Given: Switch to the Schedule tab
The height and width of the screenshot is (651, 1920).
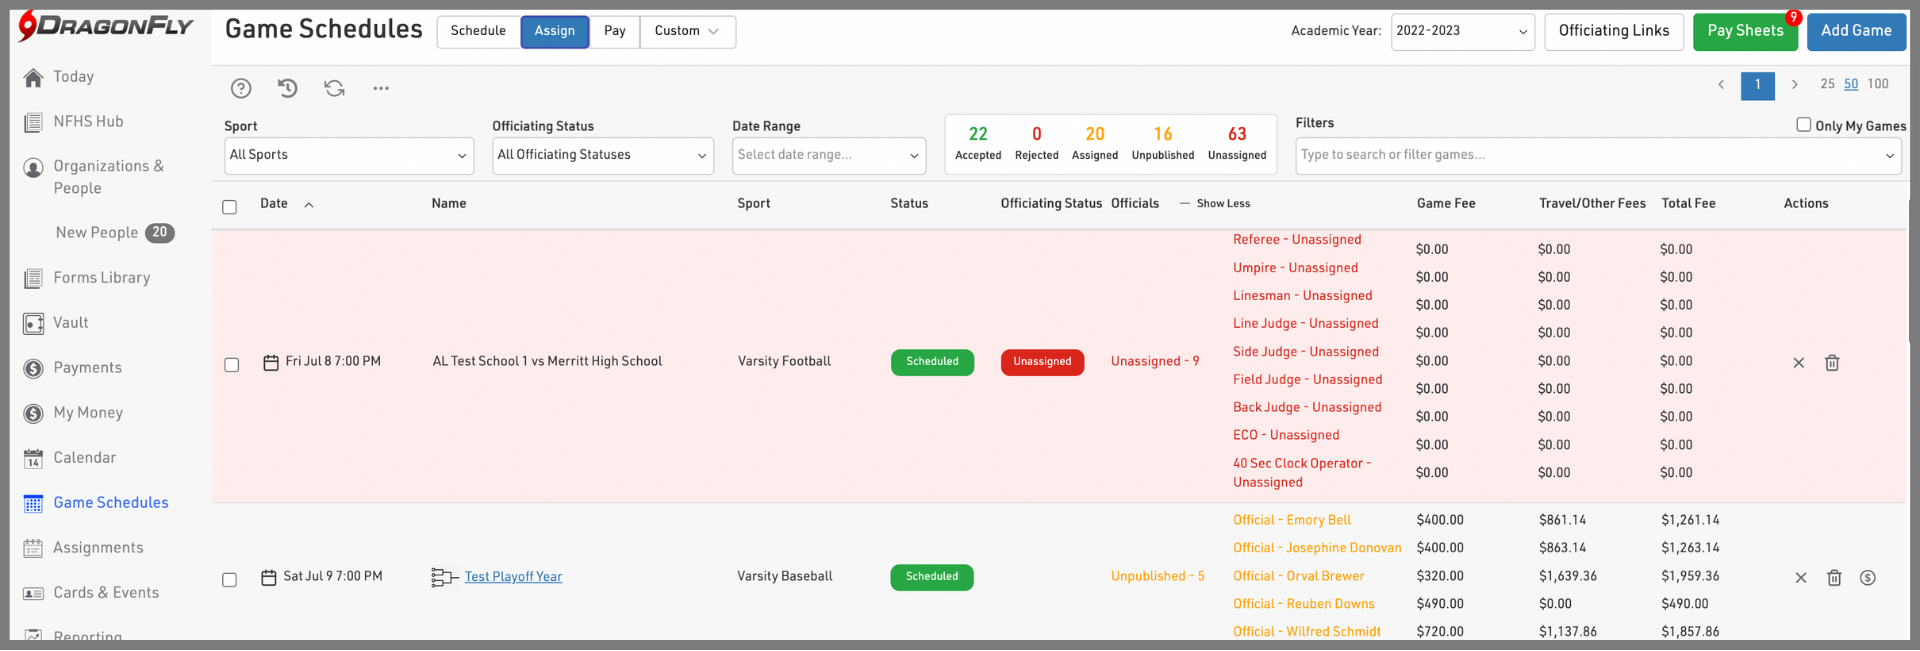Looking at the screenshot, I should [478, 32].
